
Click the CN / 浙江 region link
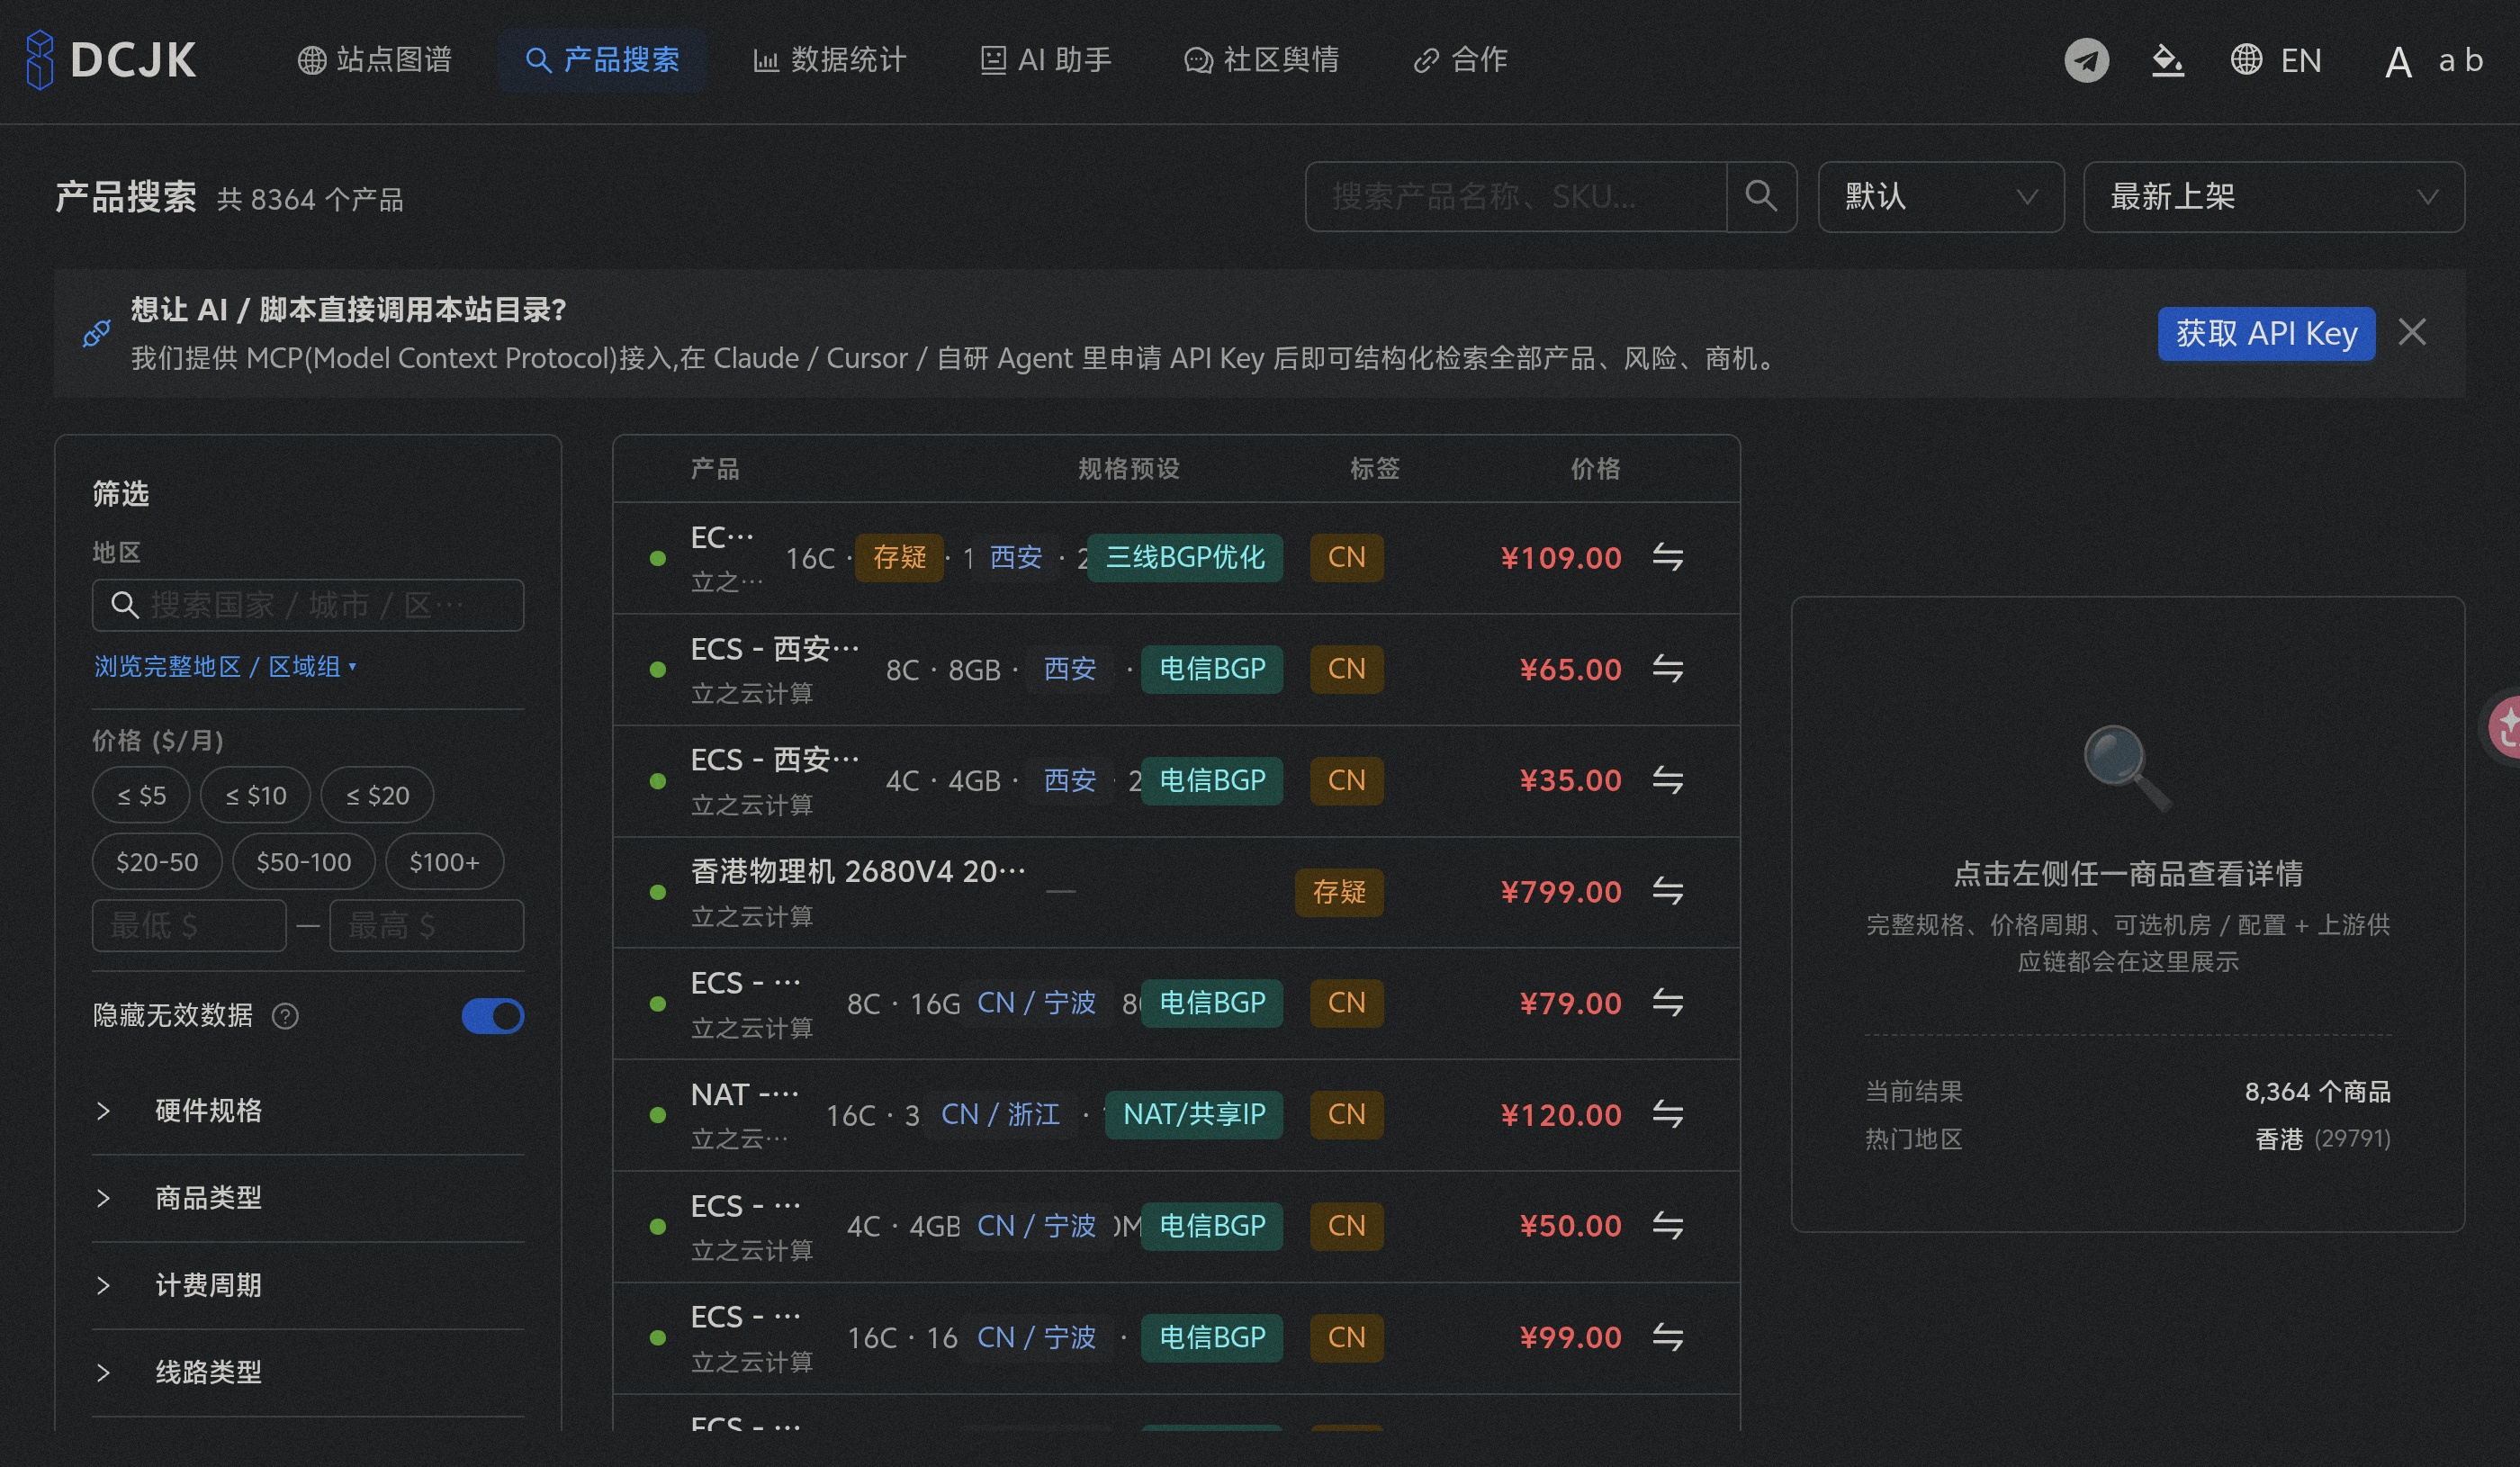1000,1114
